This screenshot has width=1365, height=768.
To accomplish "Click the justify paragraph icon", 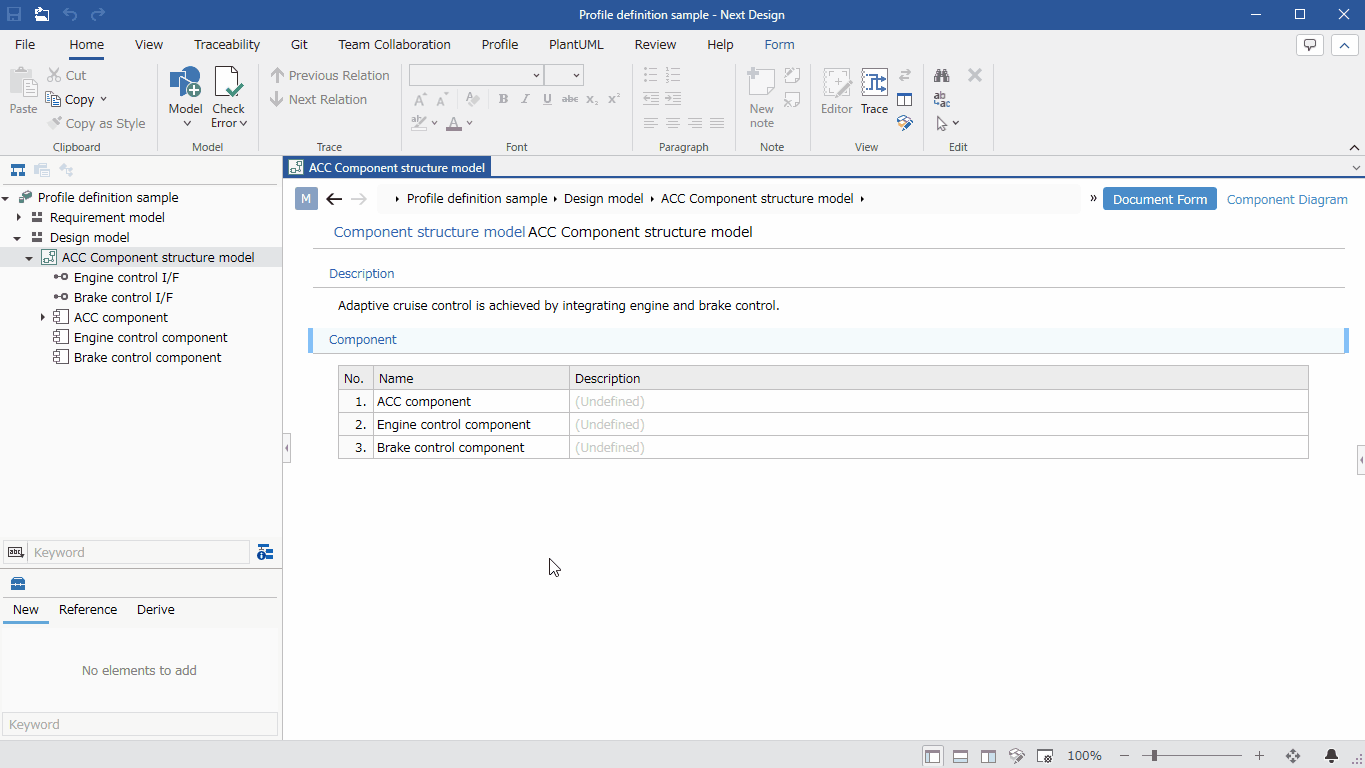I will pyautogui.click(x=717, y=123).
